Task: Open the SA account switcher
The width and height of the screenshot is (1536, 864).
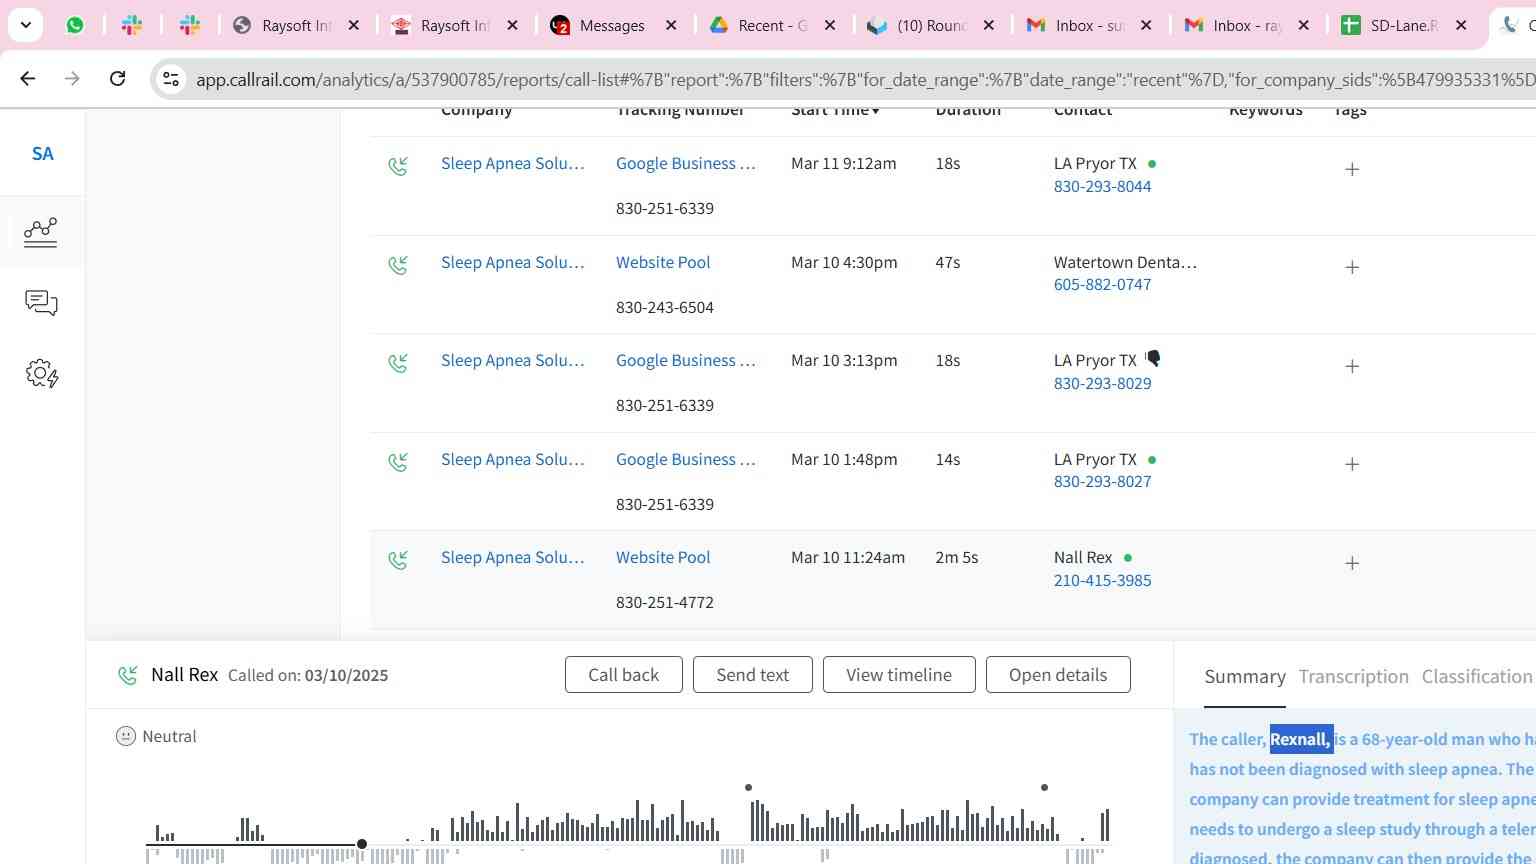Action: tap(42, 153)
